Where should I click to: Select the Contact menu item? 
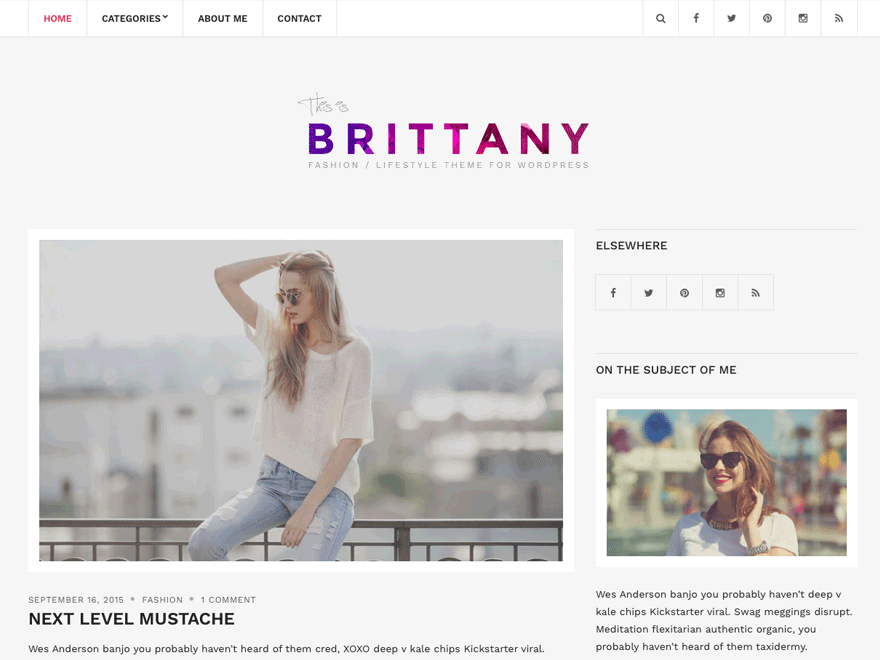(299, 19)
